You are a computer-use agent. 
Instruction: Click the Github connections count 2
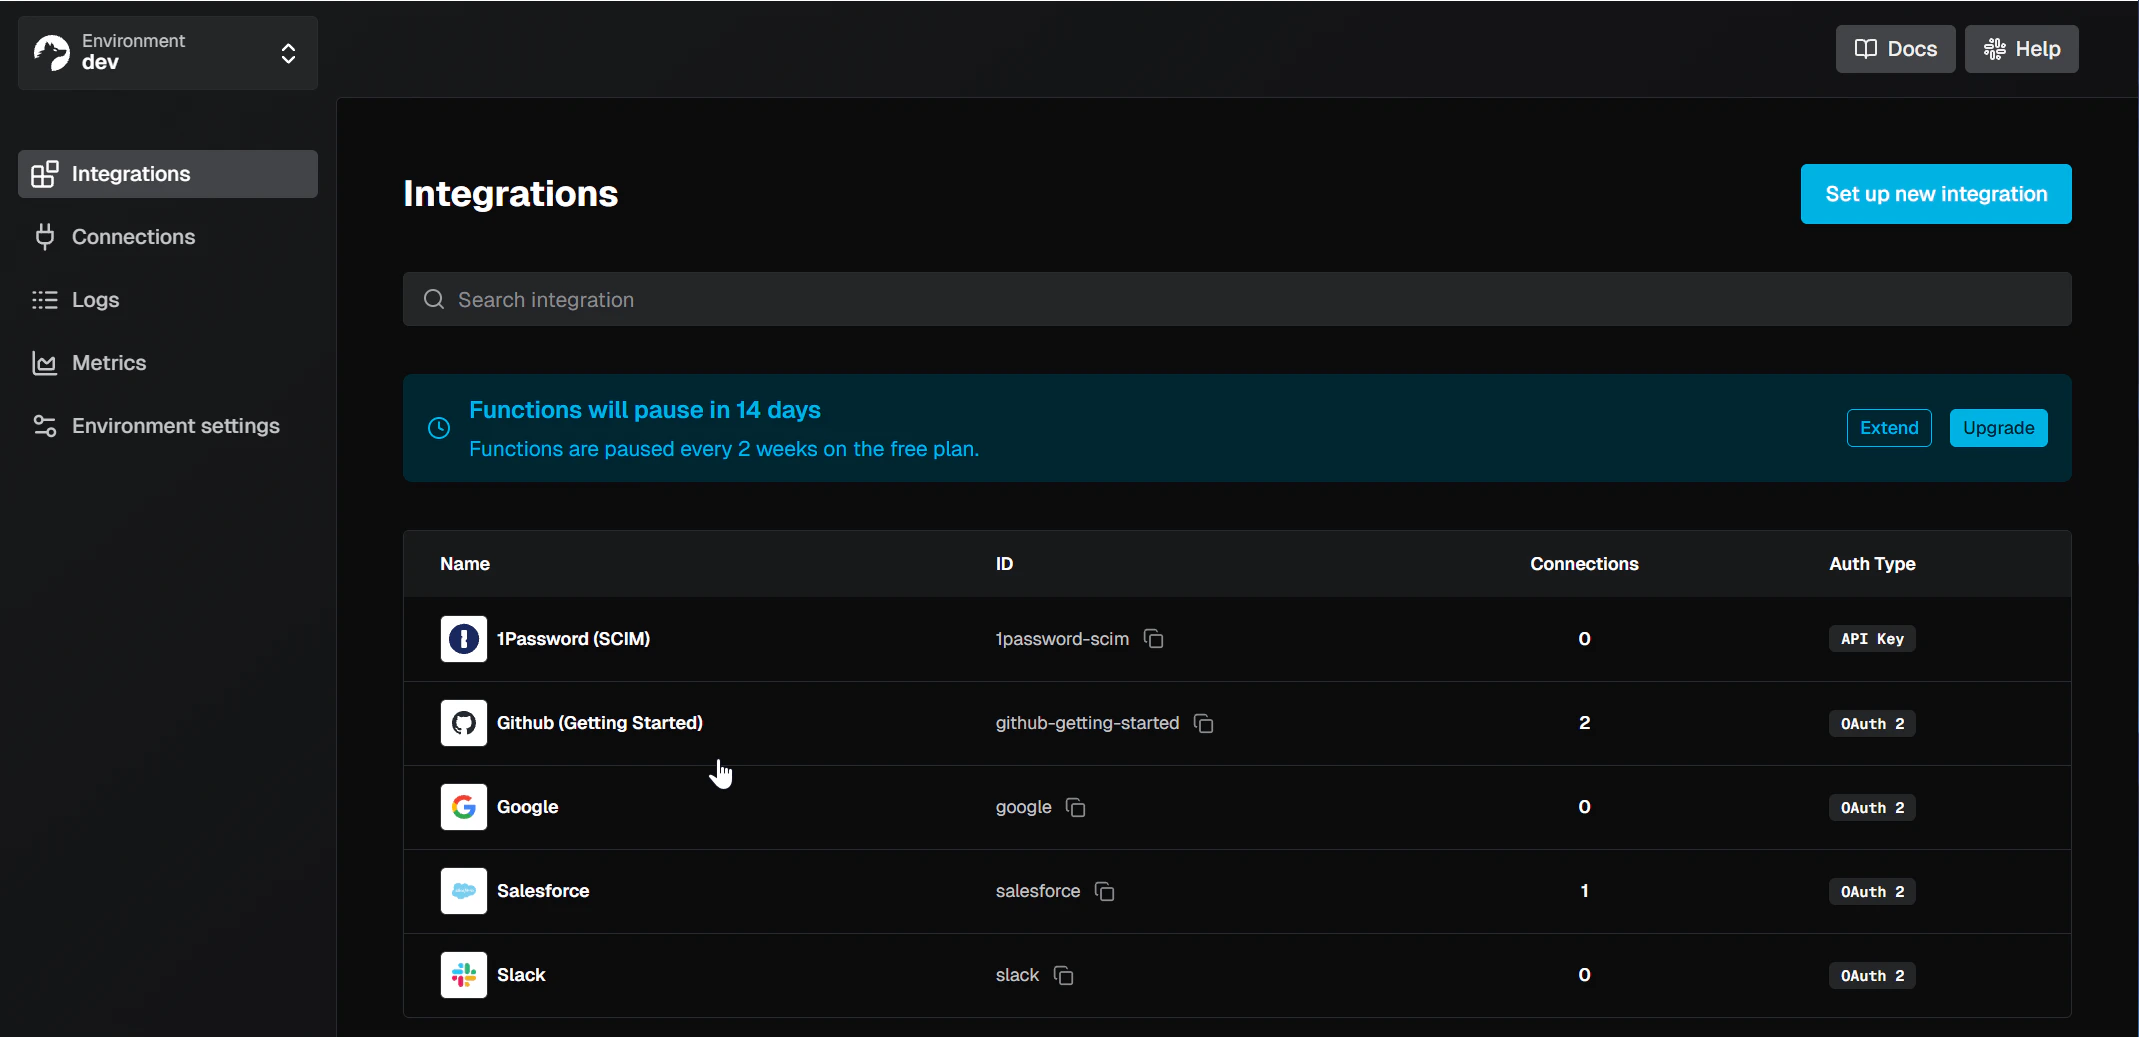click(x=1584, y=723)
